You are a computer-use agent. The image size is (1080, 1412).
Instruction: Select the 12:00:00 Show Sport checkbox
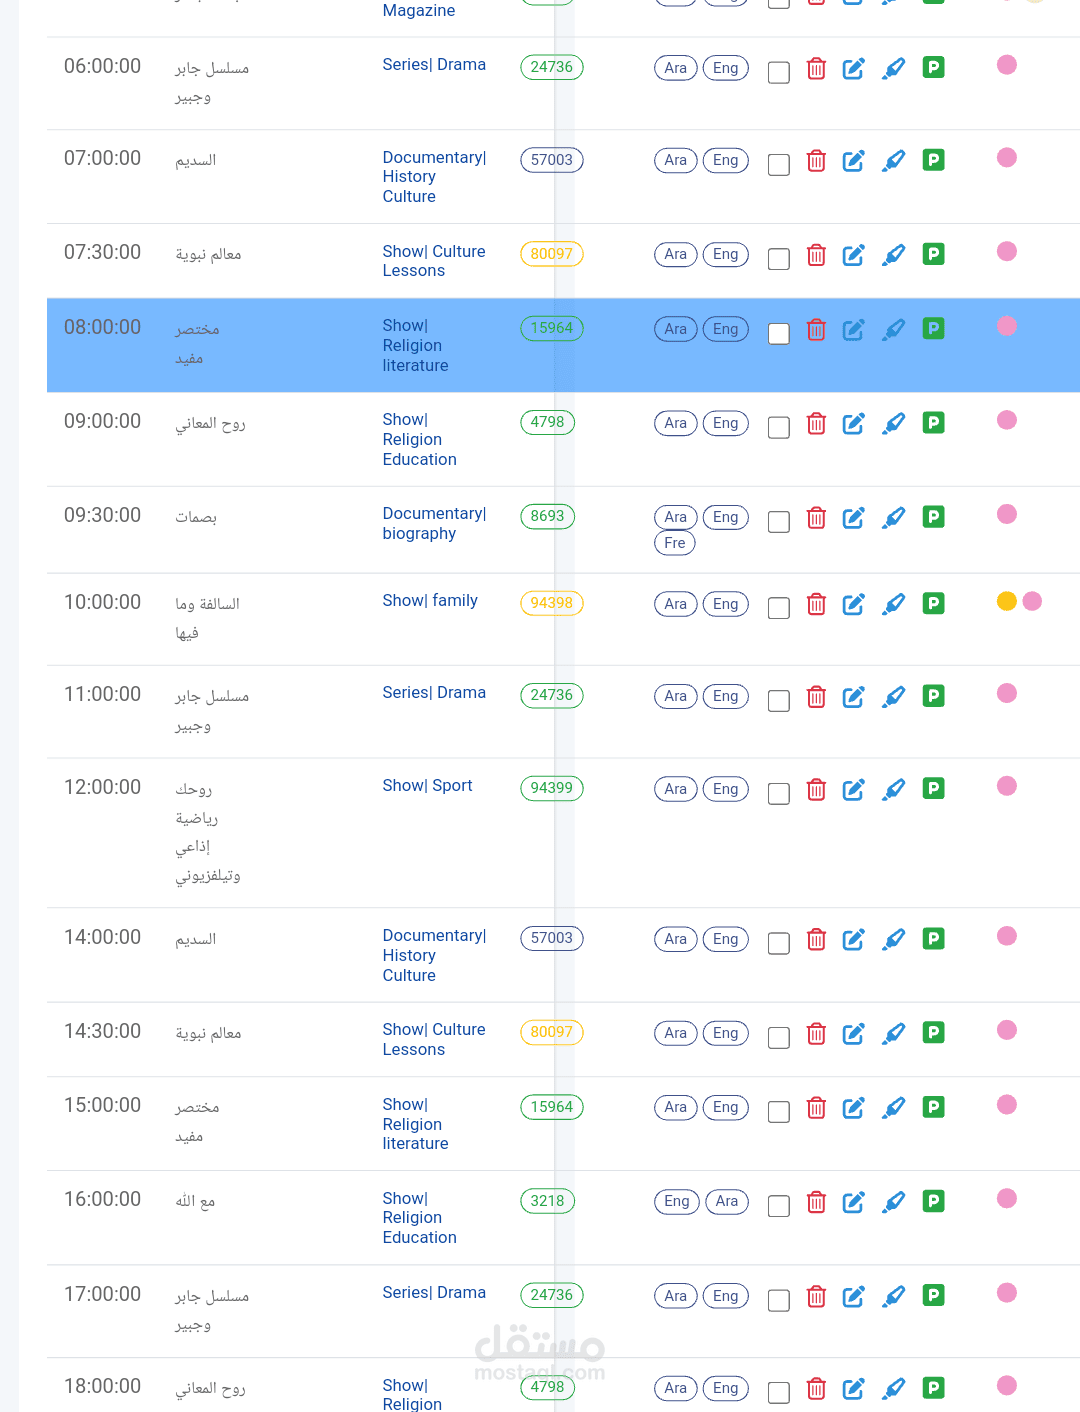779,793
